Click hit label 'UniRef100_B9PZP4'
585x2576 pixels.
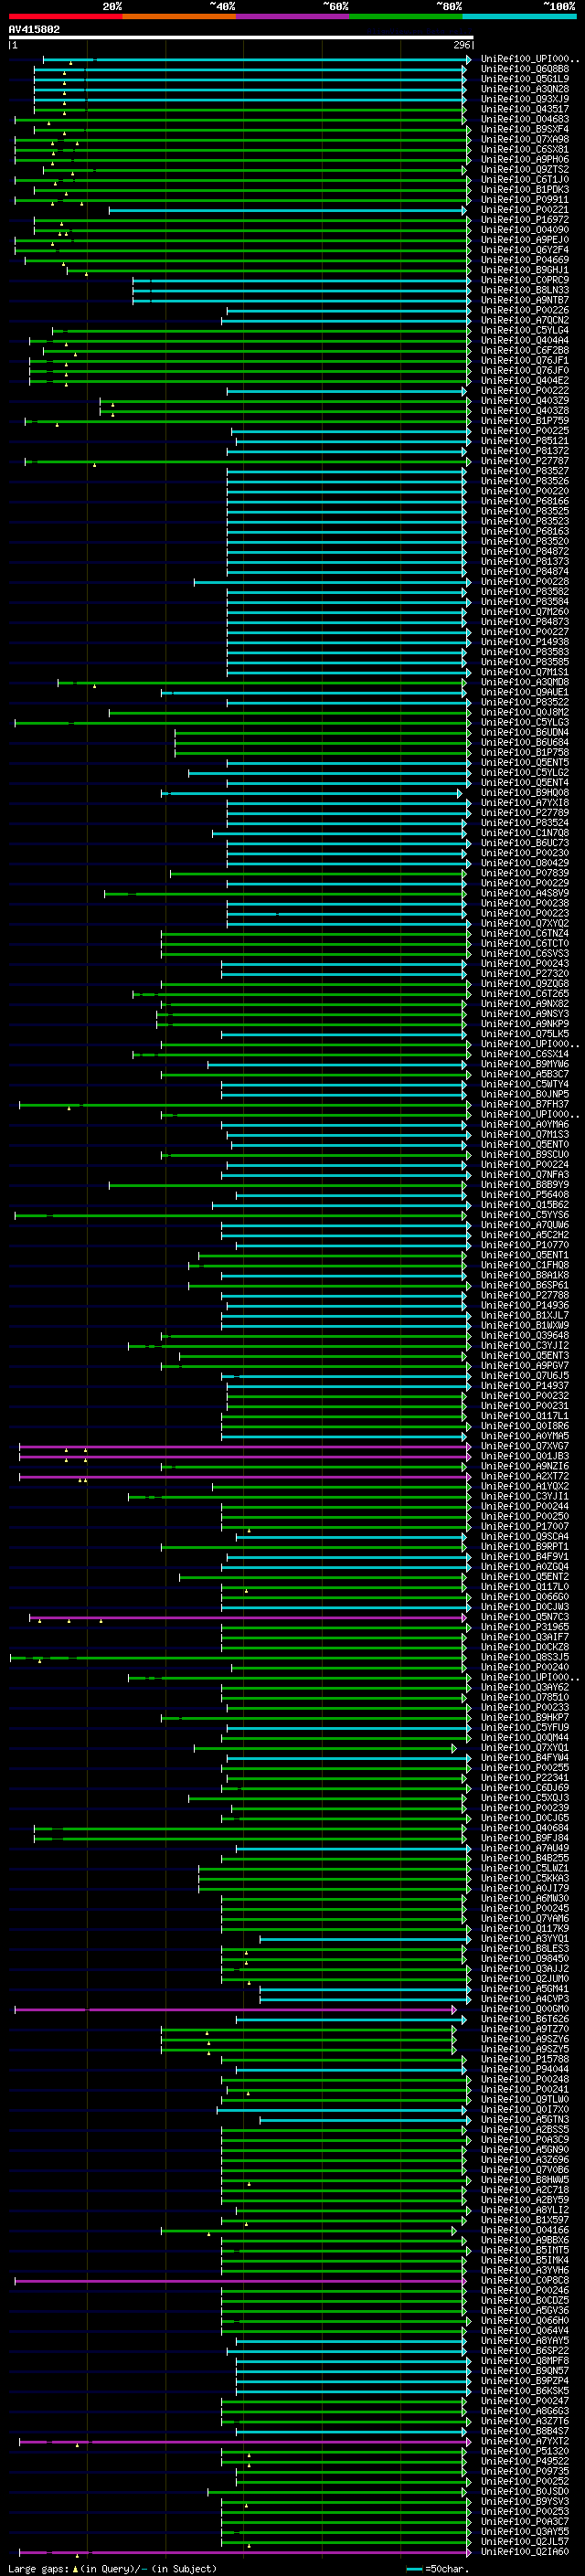click(x=525, y=2381)
